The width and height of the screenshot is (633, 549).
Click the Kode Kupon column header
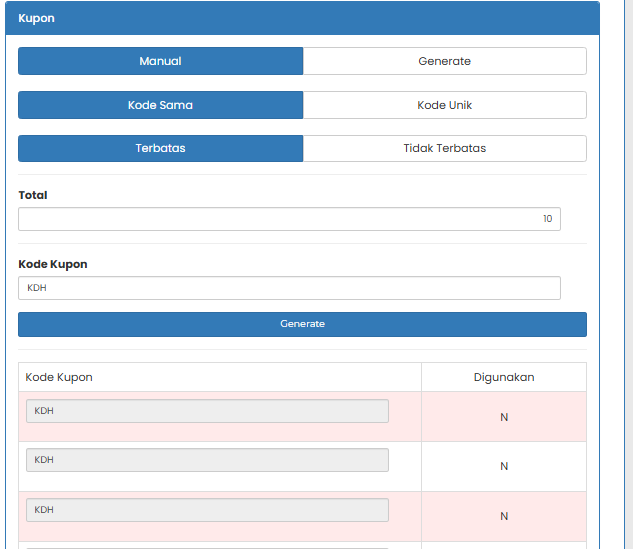tap(59, 377)
